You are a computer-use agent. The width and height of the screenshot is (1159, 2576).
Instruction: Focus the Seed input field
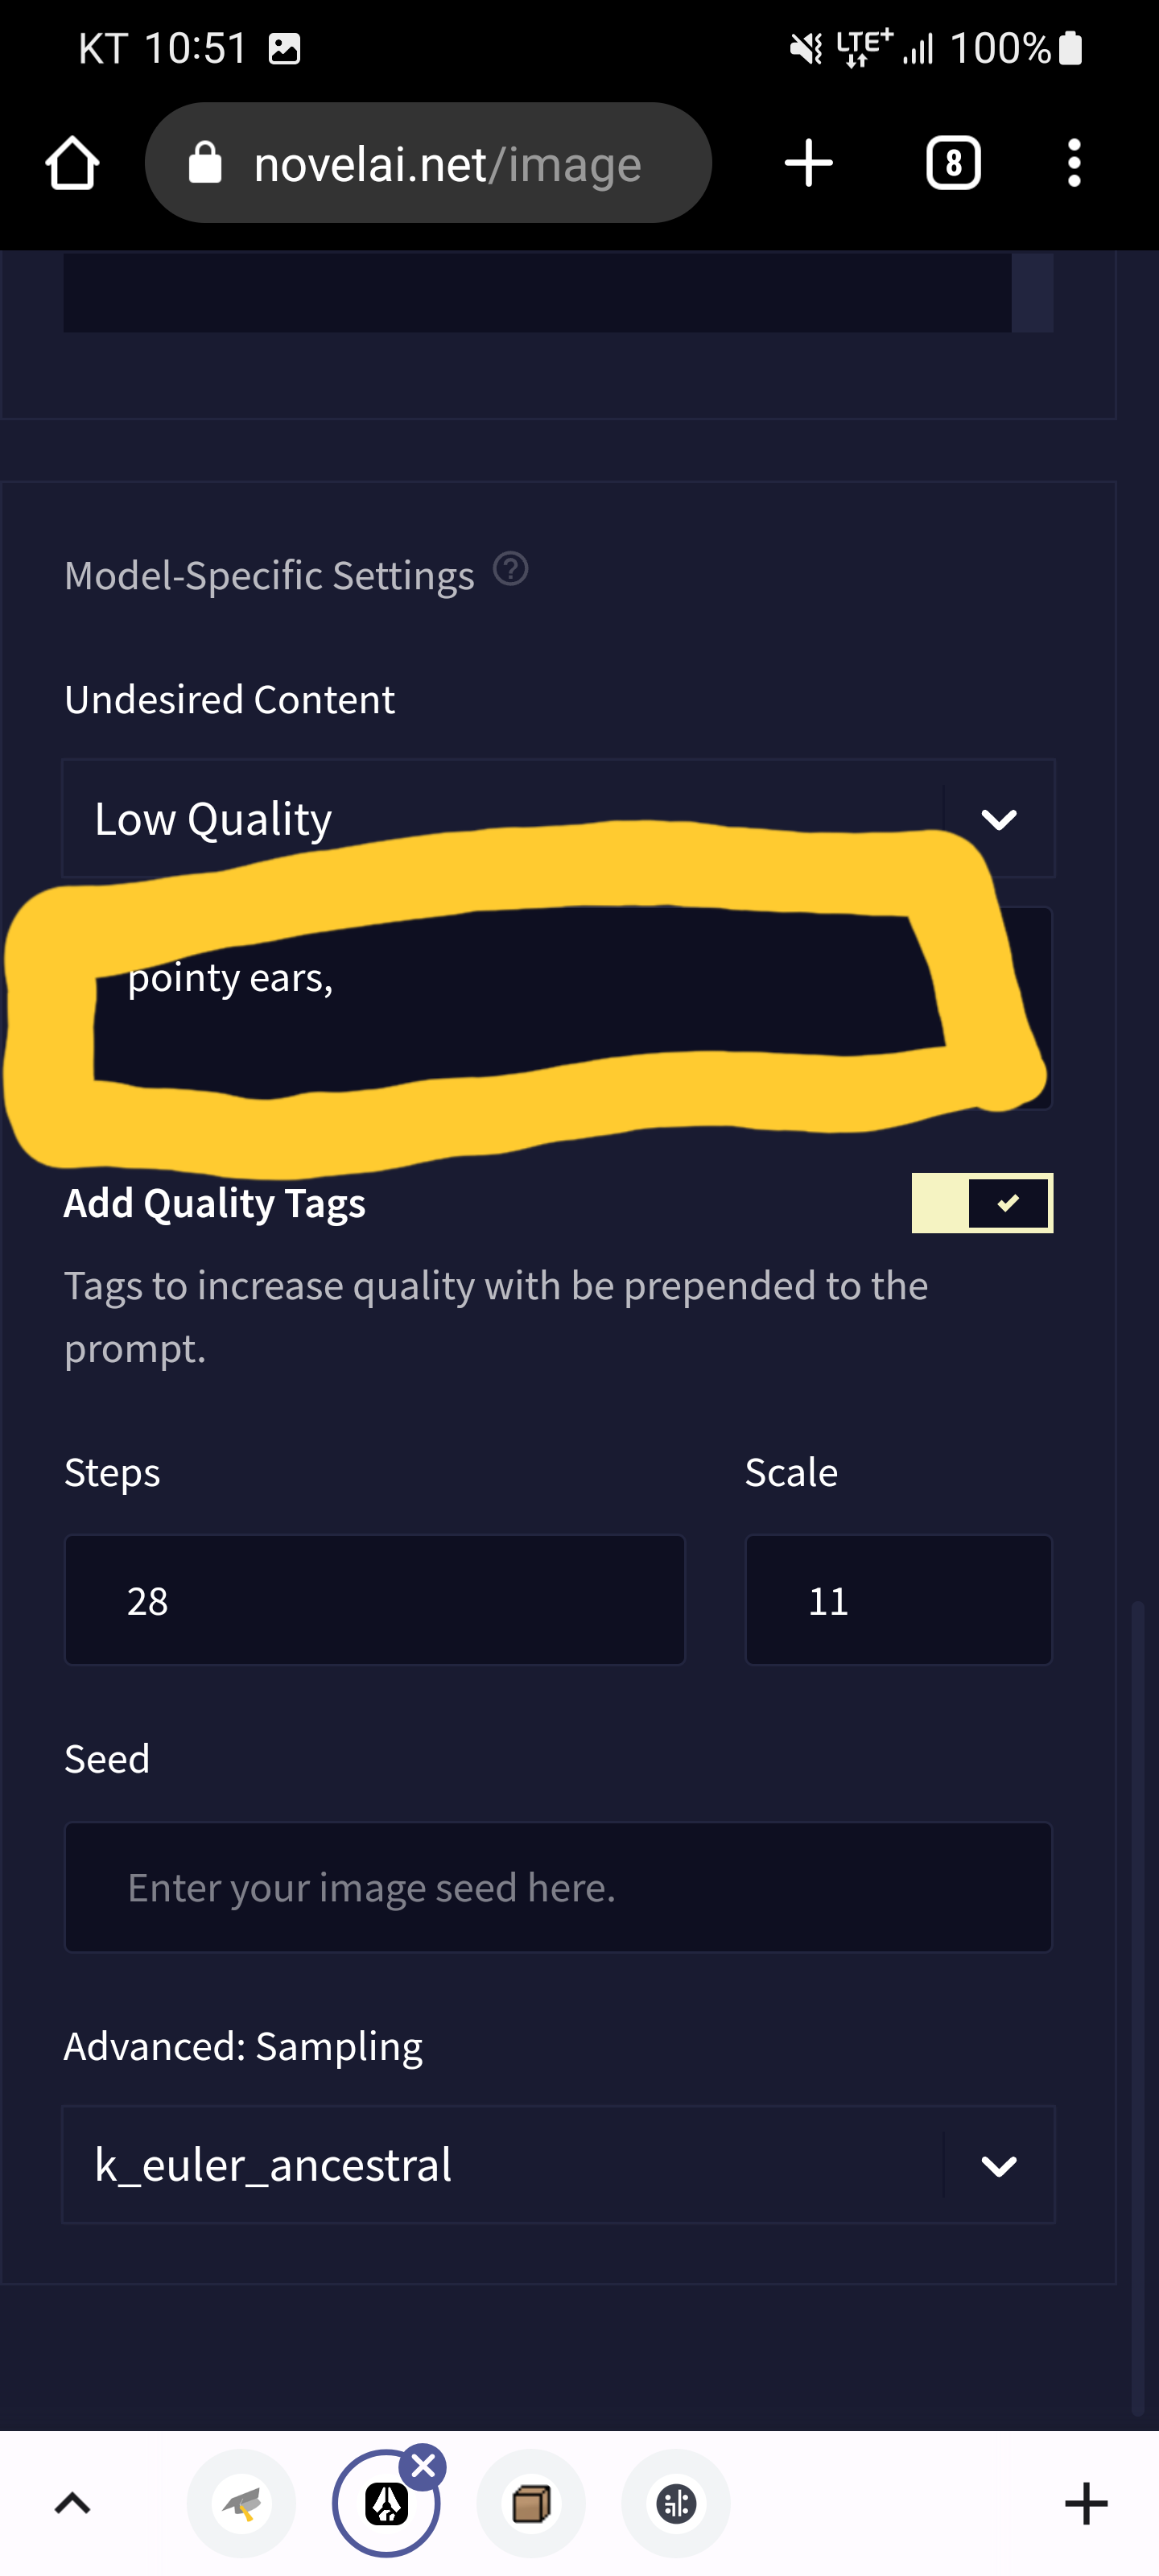[x=558, y=1887]
